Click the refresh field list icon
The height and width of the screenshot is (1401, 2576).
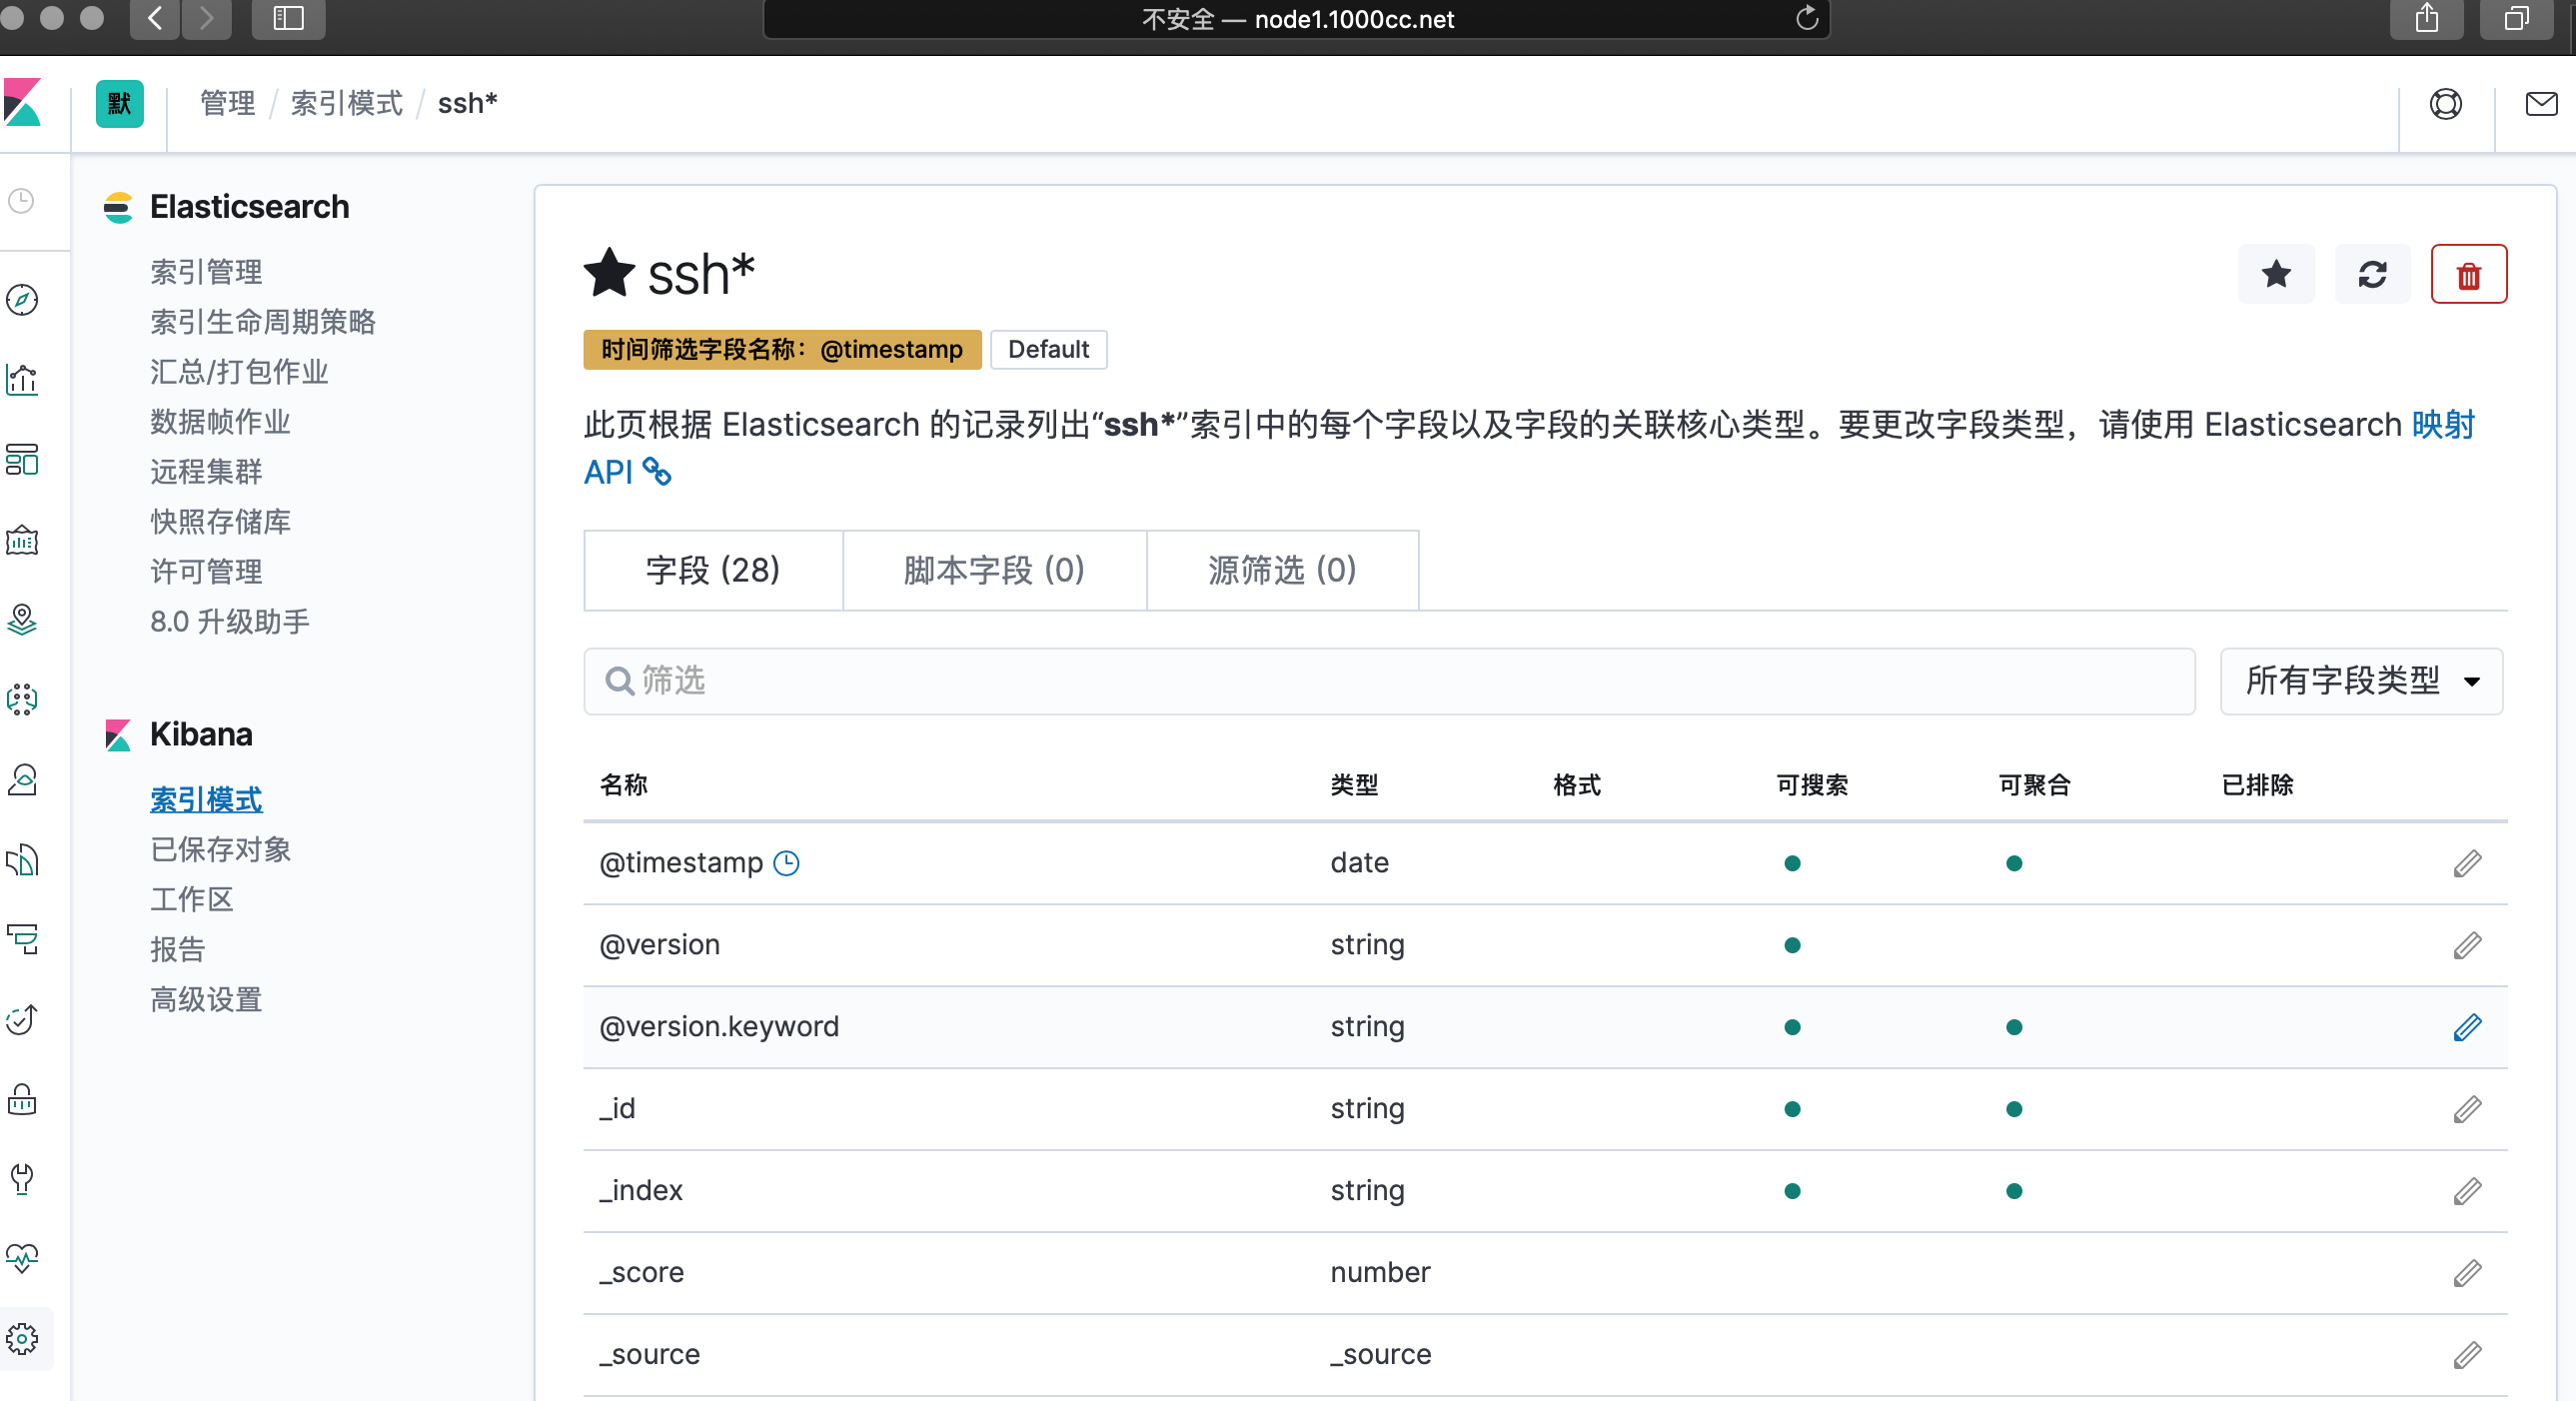(2371, 275)
